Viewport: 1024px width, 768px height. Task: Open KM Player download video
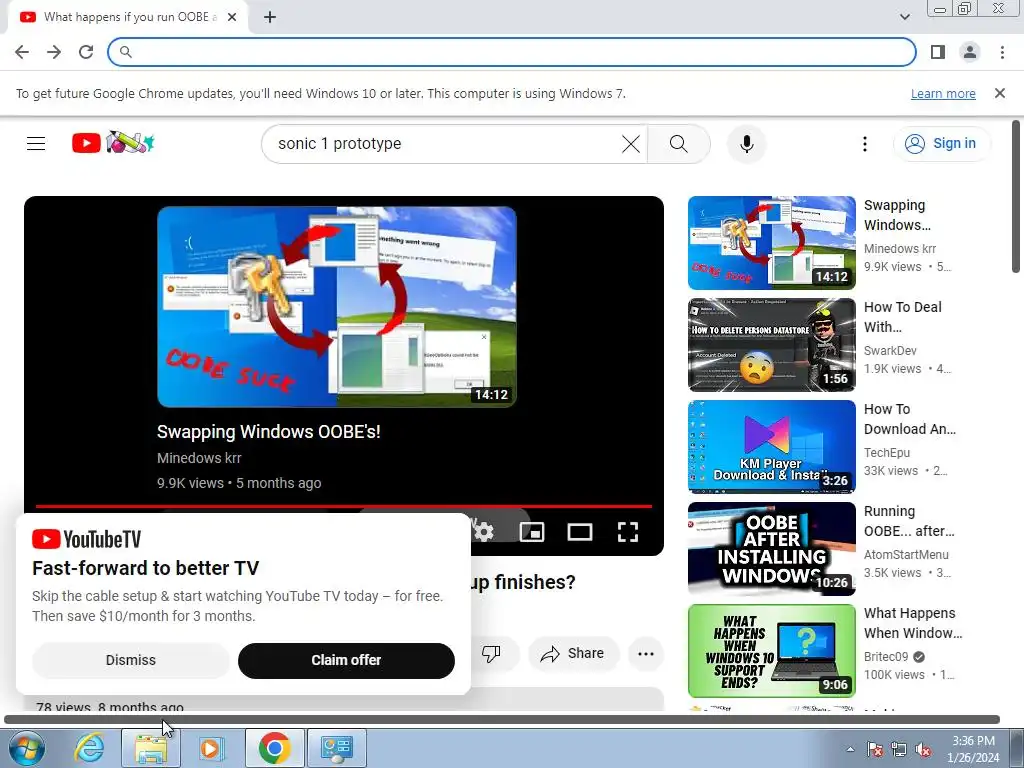point(771,447)
